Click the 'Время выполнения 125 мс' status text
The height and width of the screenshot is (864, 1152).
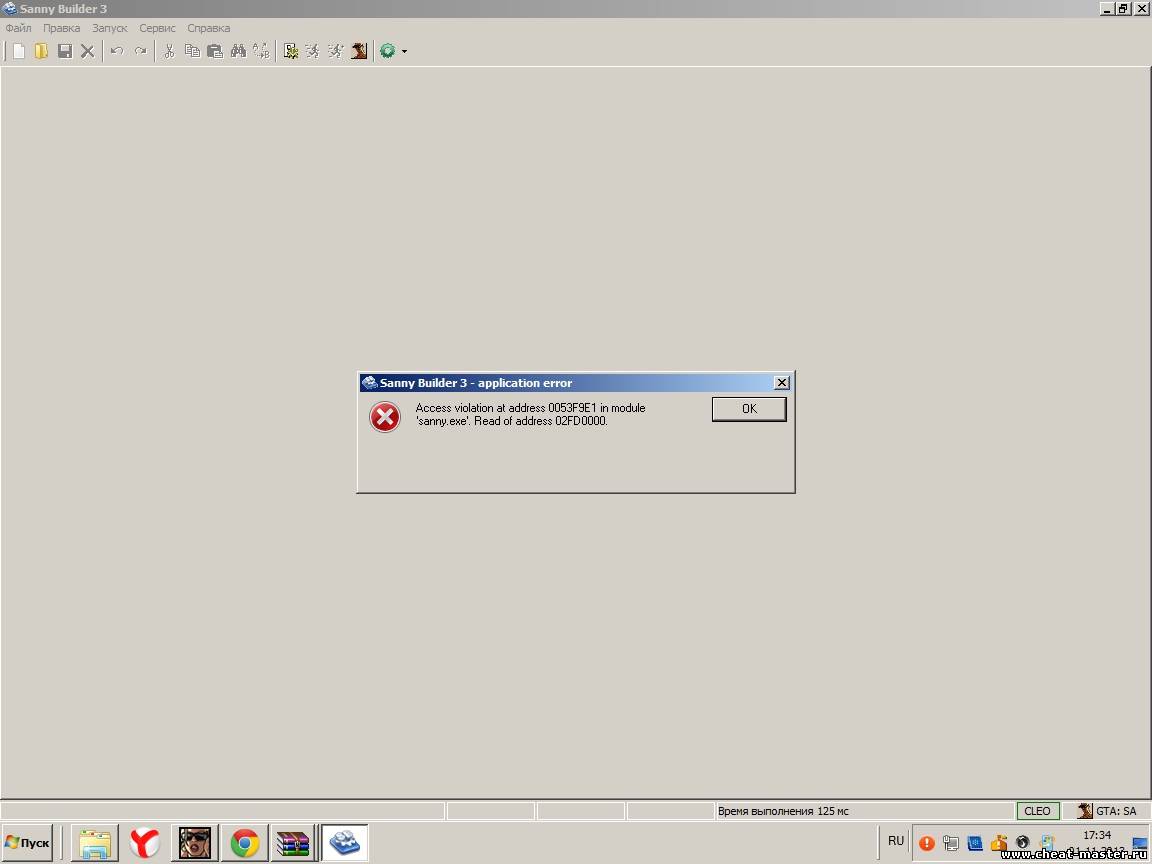pyautogui.click(x=783, y=811)
